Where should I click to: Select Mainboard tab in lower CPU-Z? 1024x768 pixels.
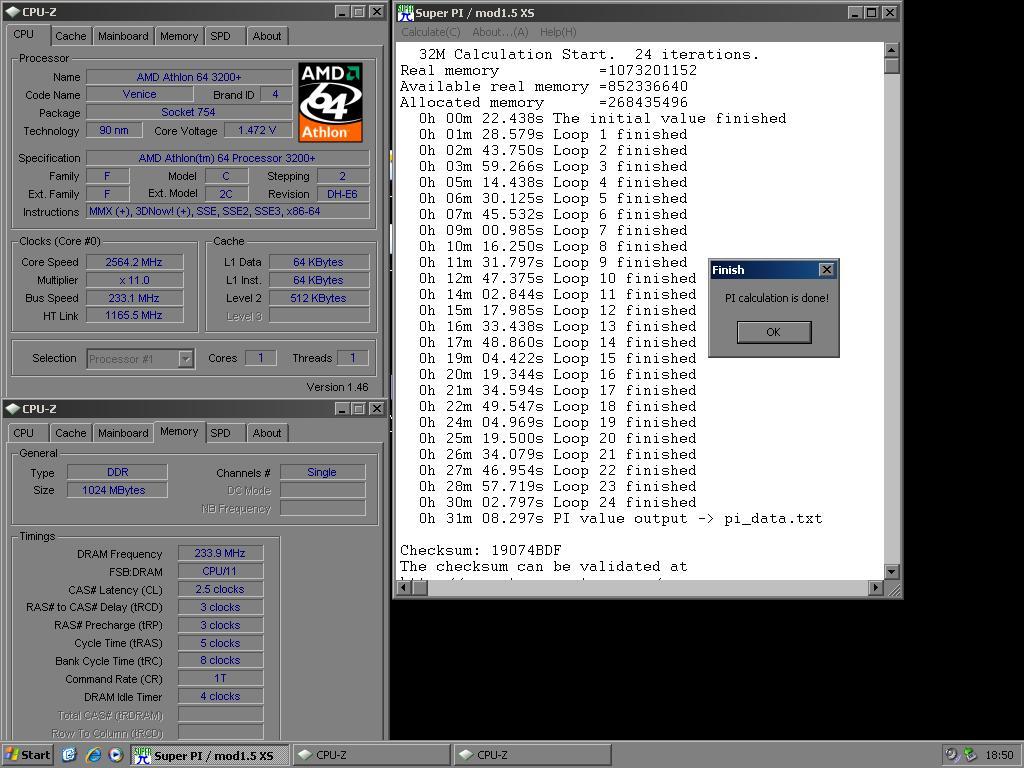pos(123,433)
